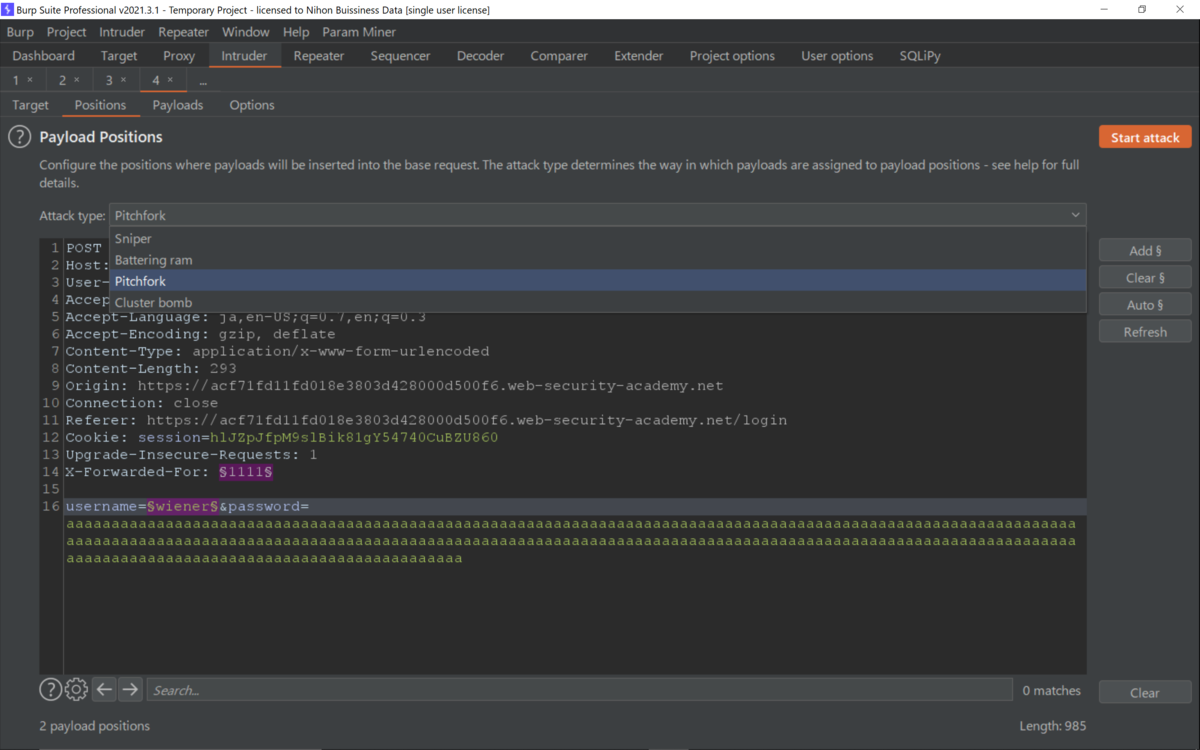Image resolution: width=1200 pixels, height=750 pixels.
Task: Open the Intruder menu
Action: (122, 32)
